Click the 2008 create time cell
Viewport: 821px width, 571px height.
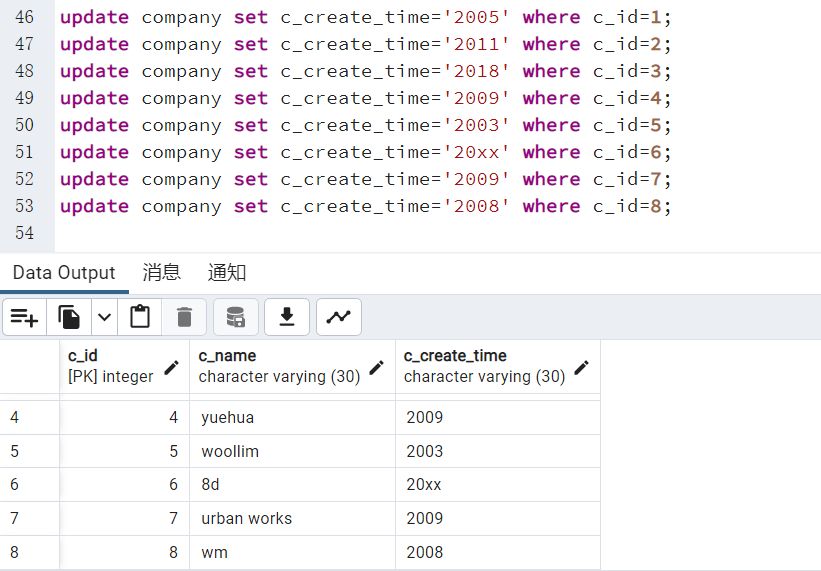pos(498,552)
